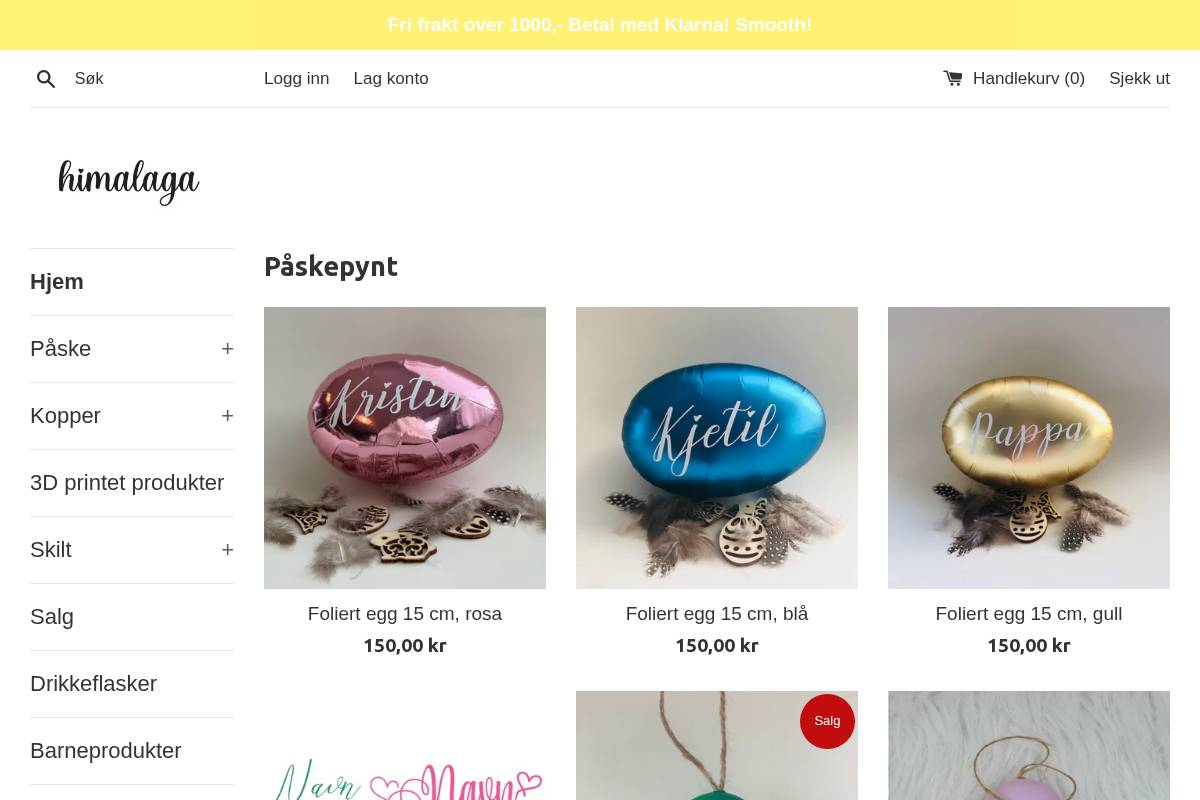Click the Logg inn link
This screenshot has height=800, width=1200.
pyautogui.click(x=297, y=78)
